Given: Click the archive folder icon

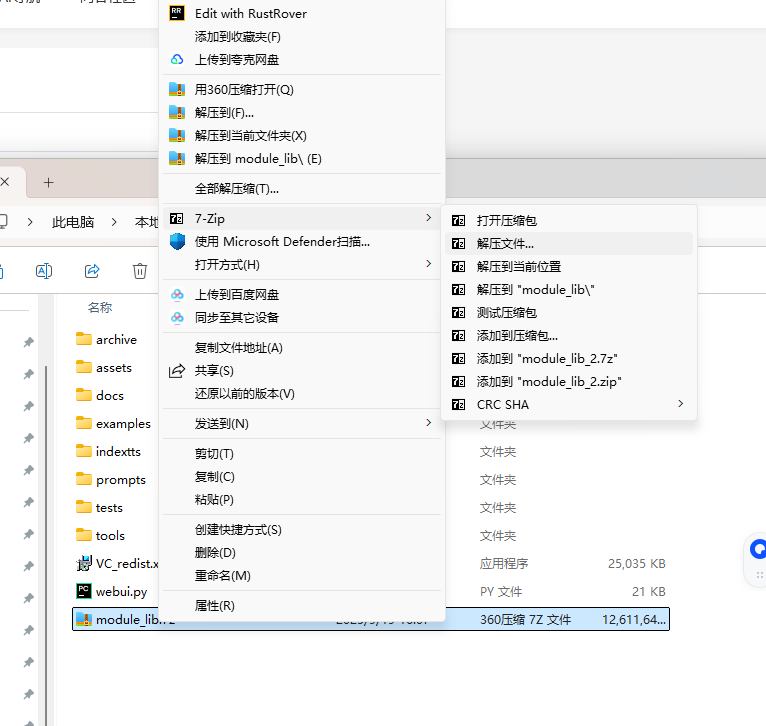Looking at the screenshot, I should [x=84, y=339].
